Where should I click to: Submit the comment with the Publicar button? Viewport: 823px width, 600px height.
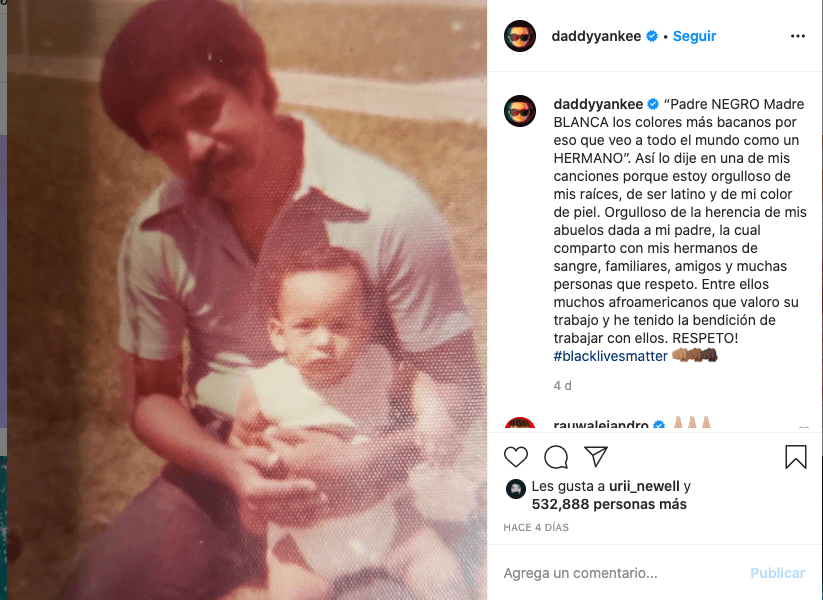point(777,573)
